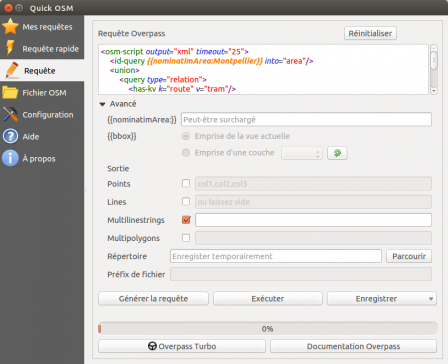Image resolution: width=448 pixels, height=364 pixels.
Task: Select Emprise de la vue actuelle radio
Action: coord(186,136)
